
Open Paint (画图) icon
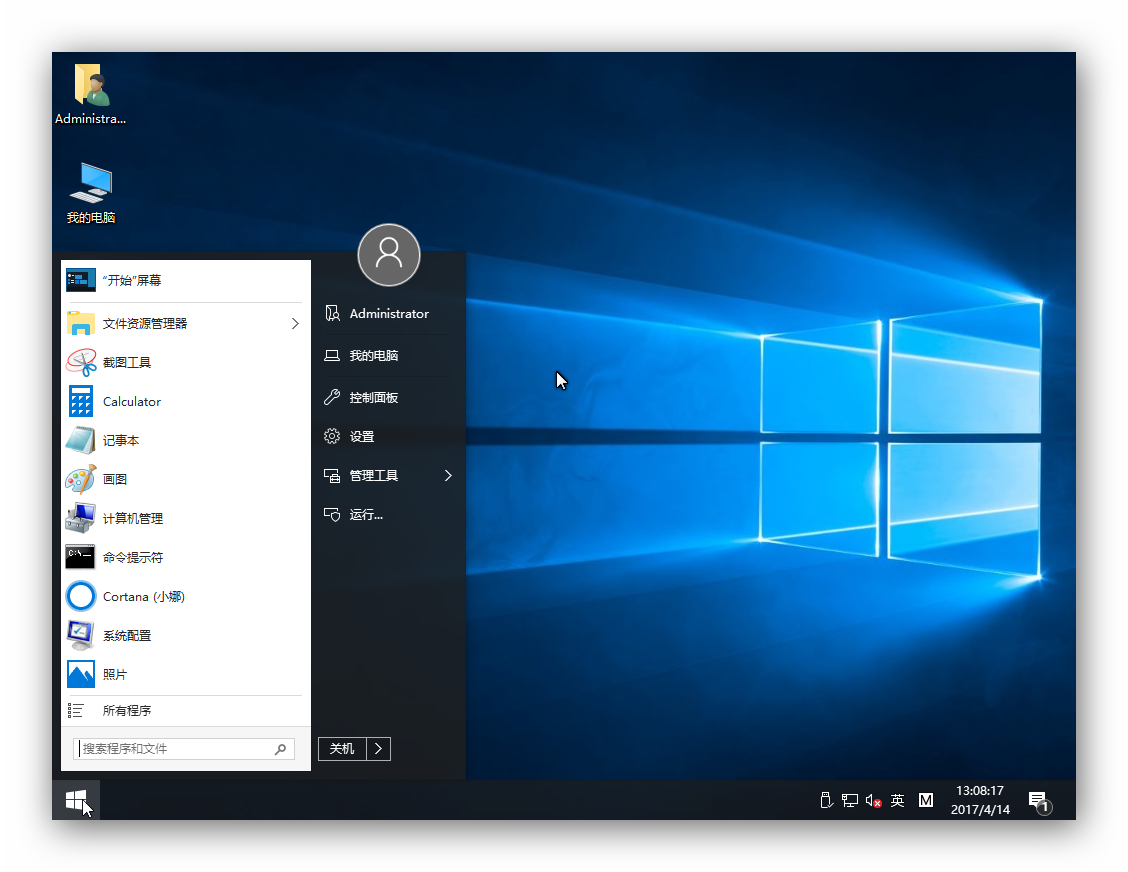click(81, 479)
